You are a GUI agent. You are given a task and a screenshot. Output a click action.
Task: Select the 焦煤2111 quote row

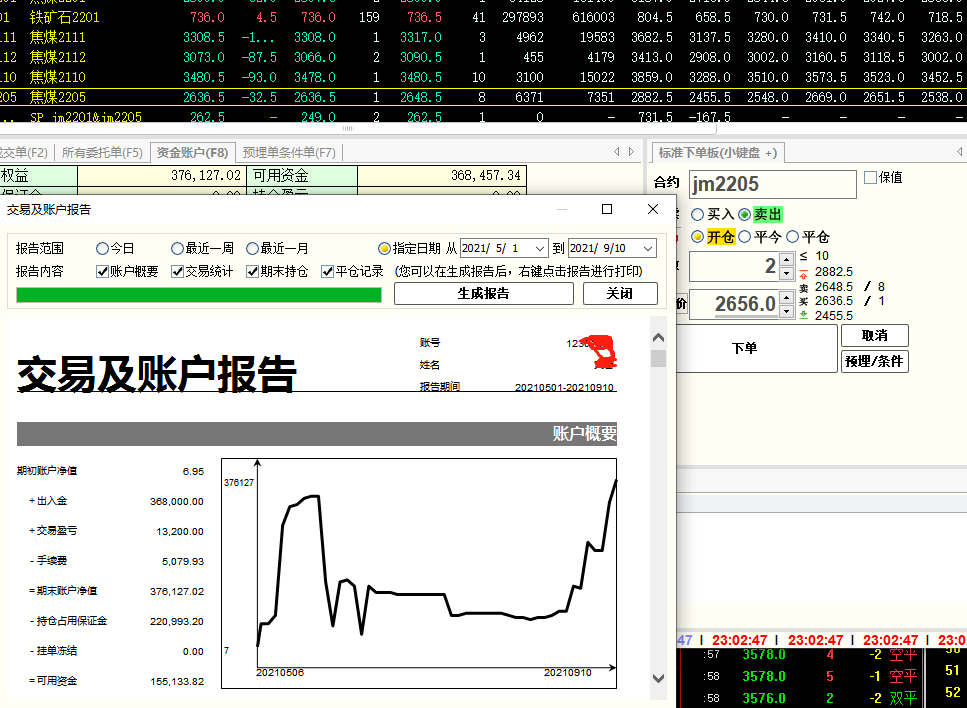(x=484, y=37)
